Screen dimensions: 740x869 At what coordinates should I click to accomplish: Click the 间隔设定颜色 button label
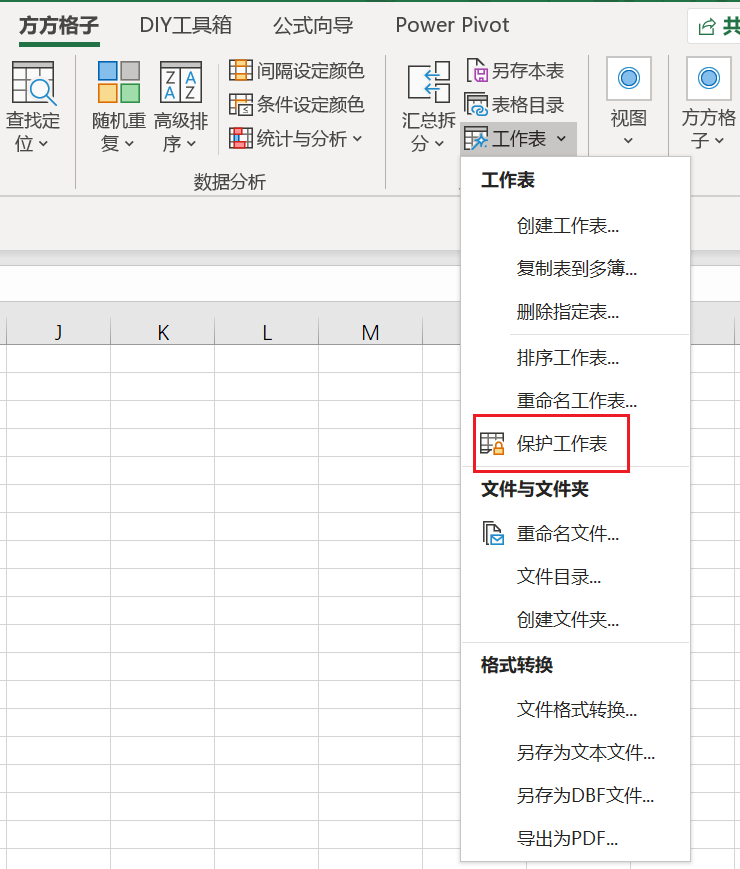[310, 70]
